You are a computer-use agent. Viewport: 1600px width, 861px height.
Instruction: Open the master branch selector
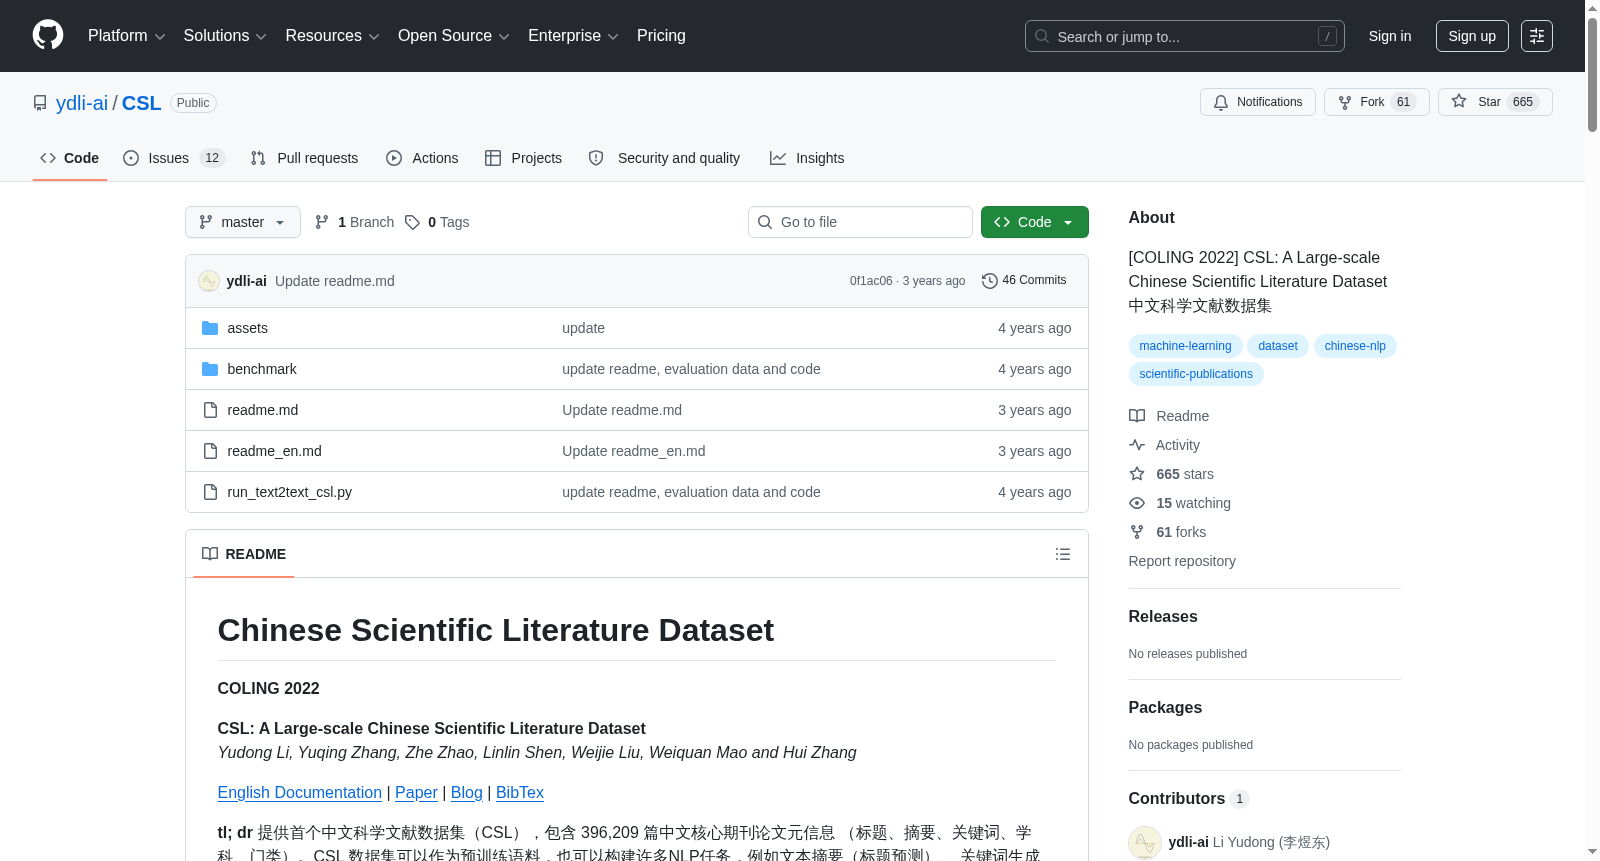pos(243,222)
